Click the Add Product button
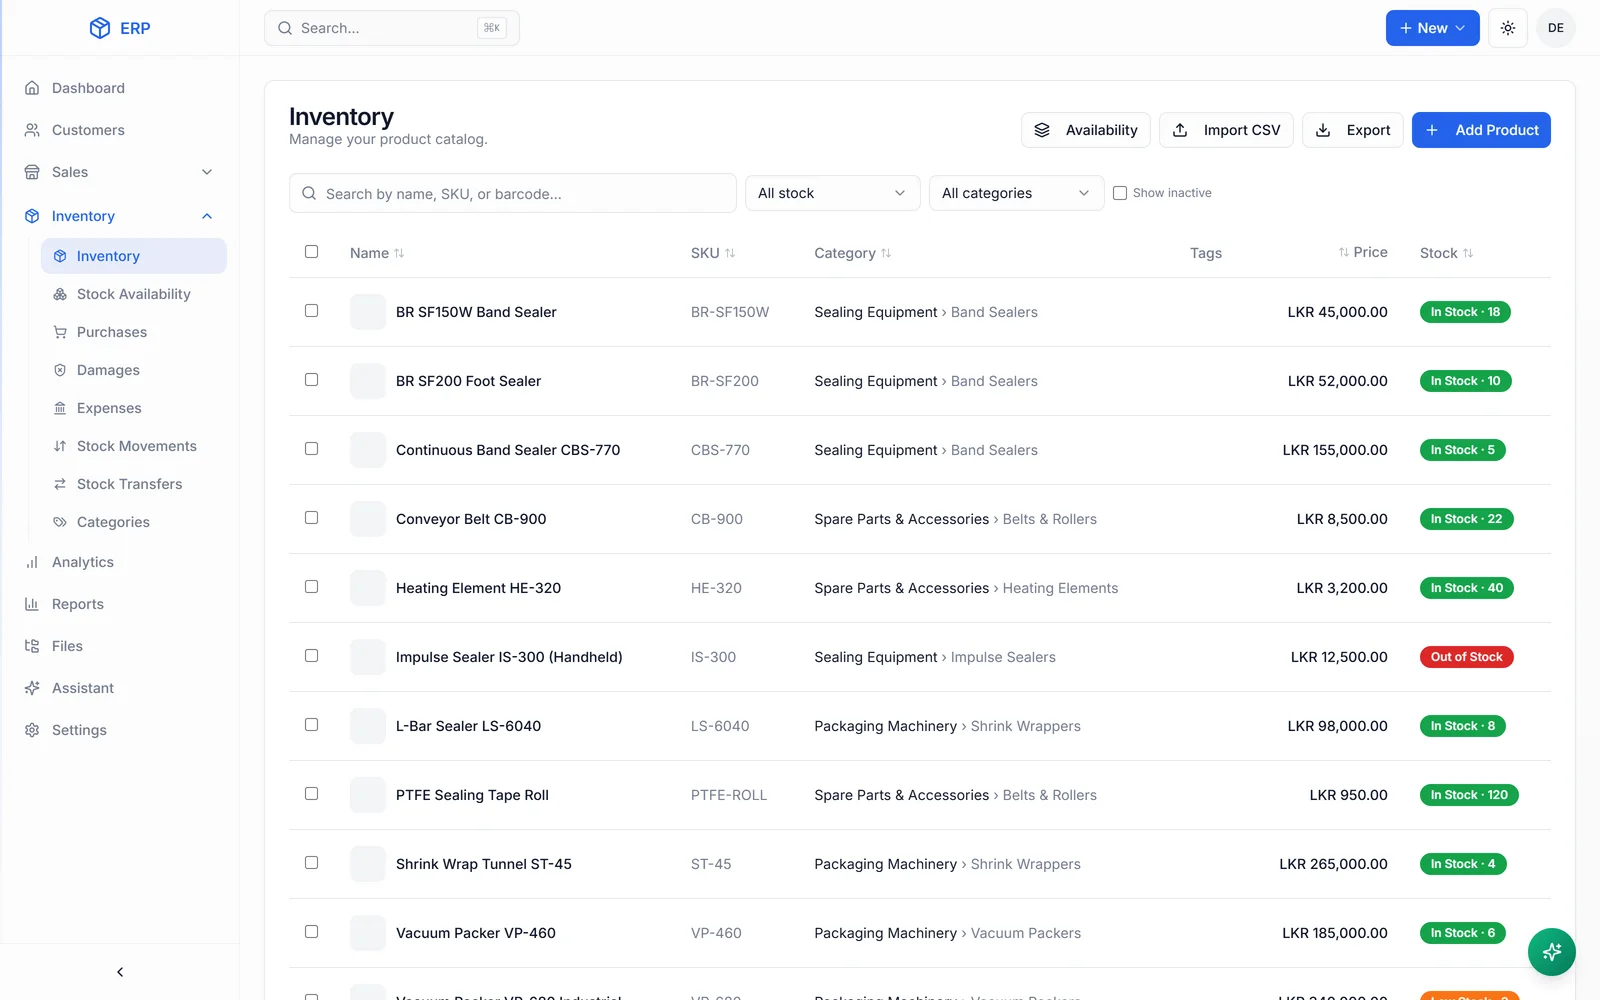This screenshot has height=1000, width=1600. pyautogui.click(x=1481, y=130)
